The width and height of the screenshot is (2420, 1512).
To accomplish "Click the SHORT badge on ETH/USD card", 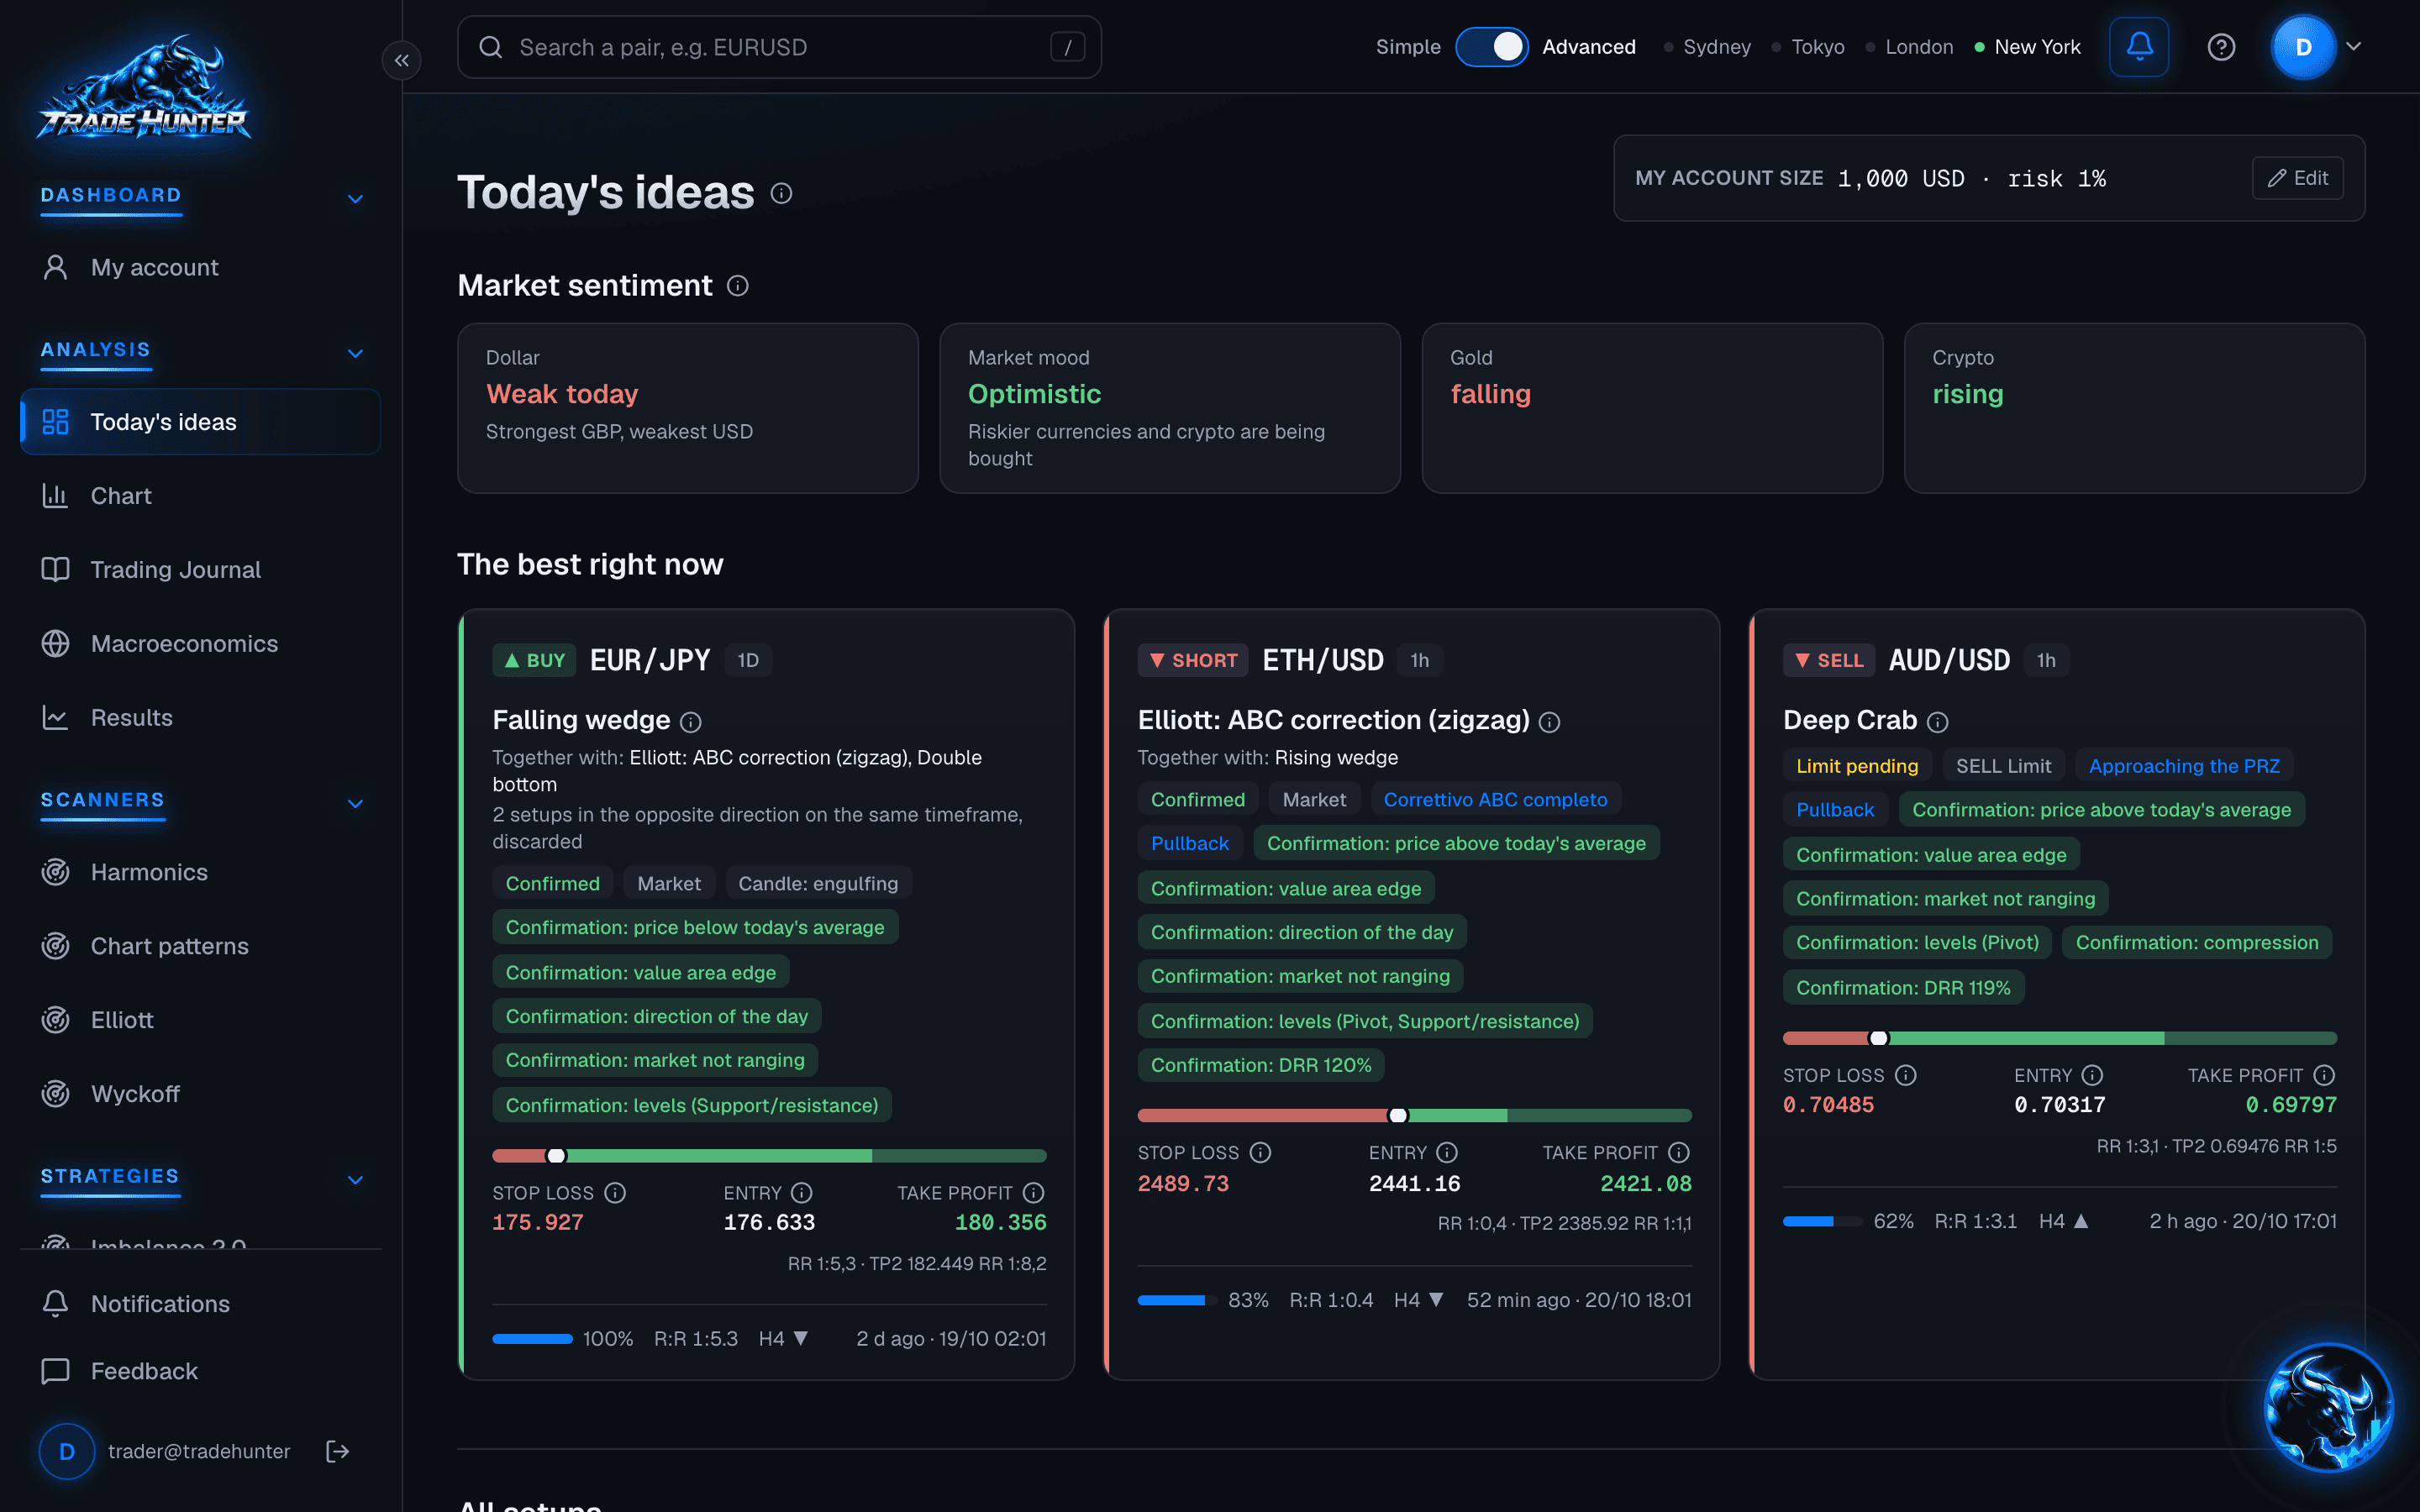I will (x=1193, y=660).
